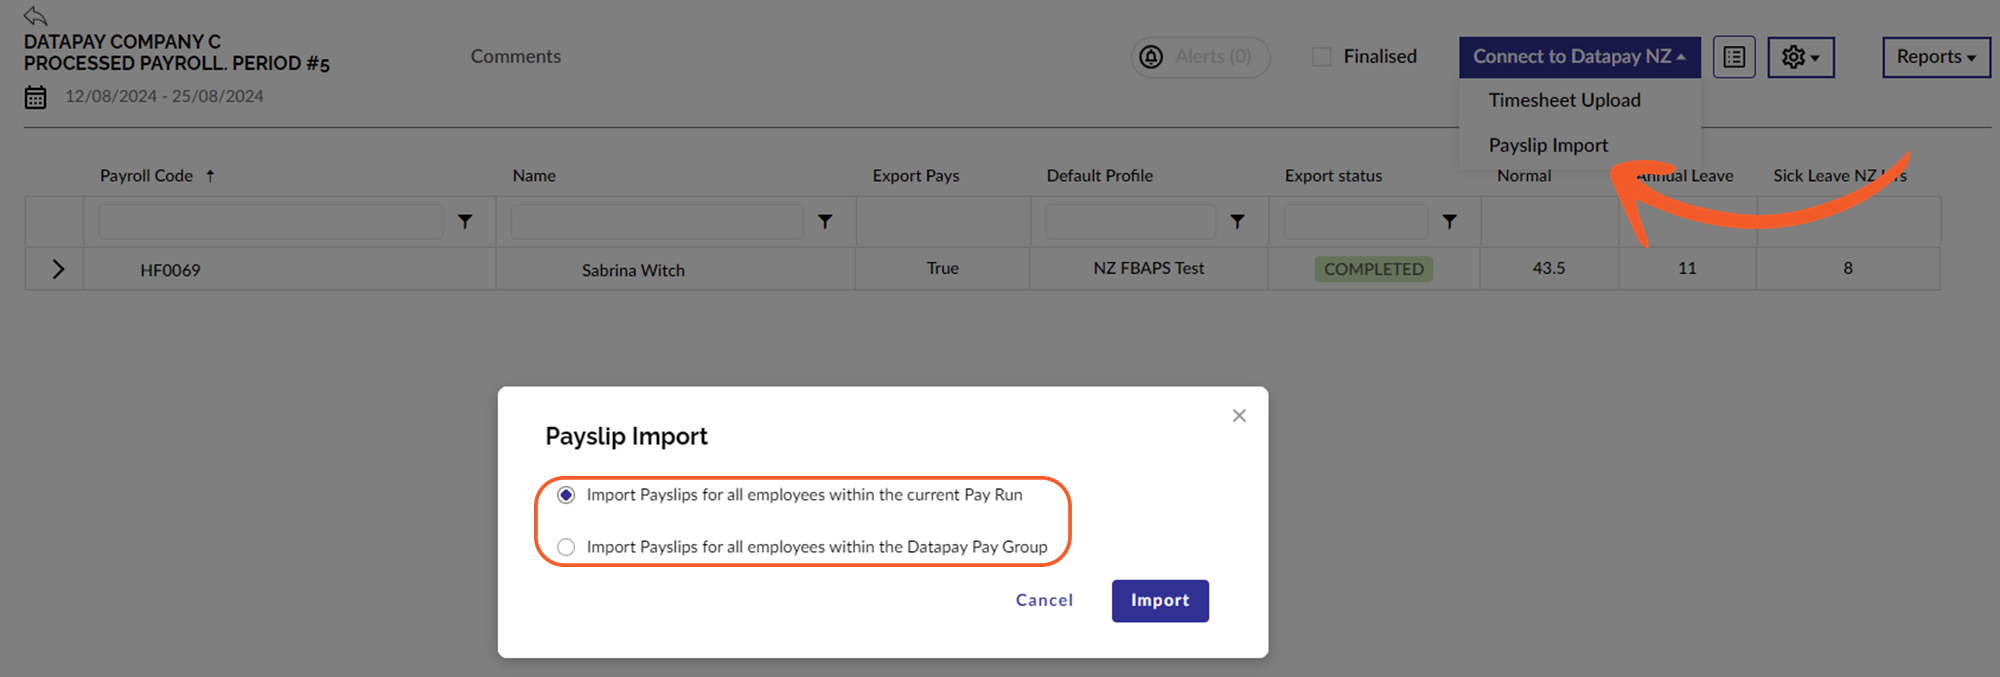Viewport: 2000px width, 677px height.
Task: Click the True value under Export Pays
Action: (943, 268)
